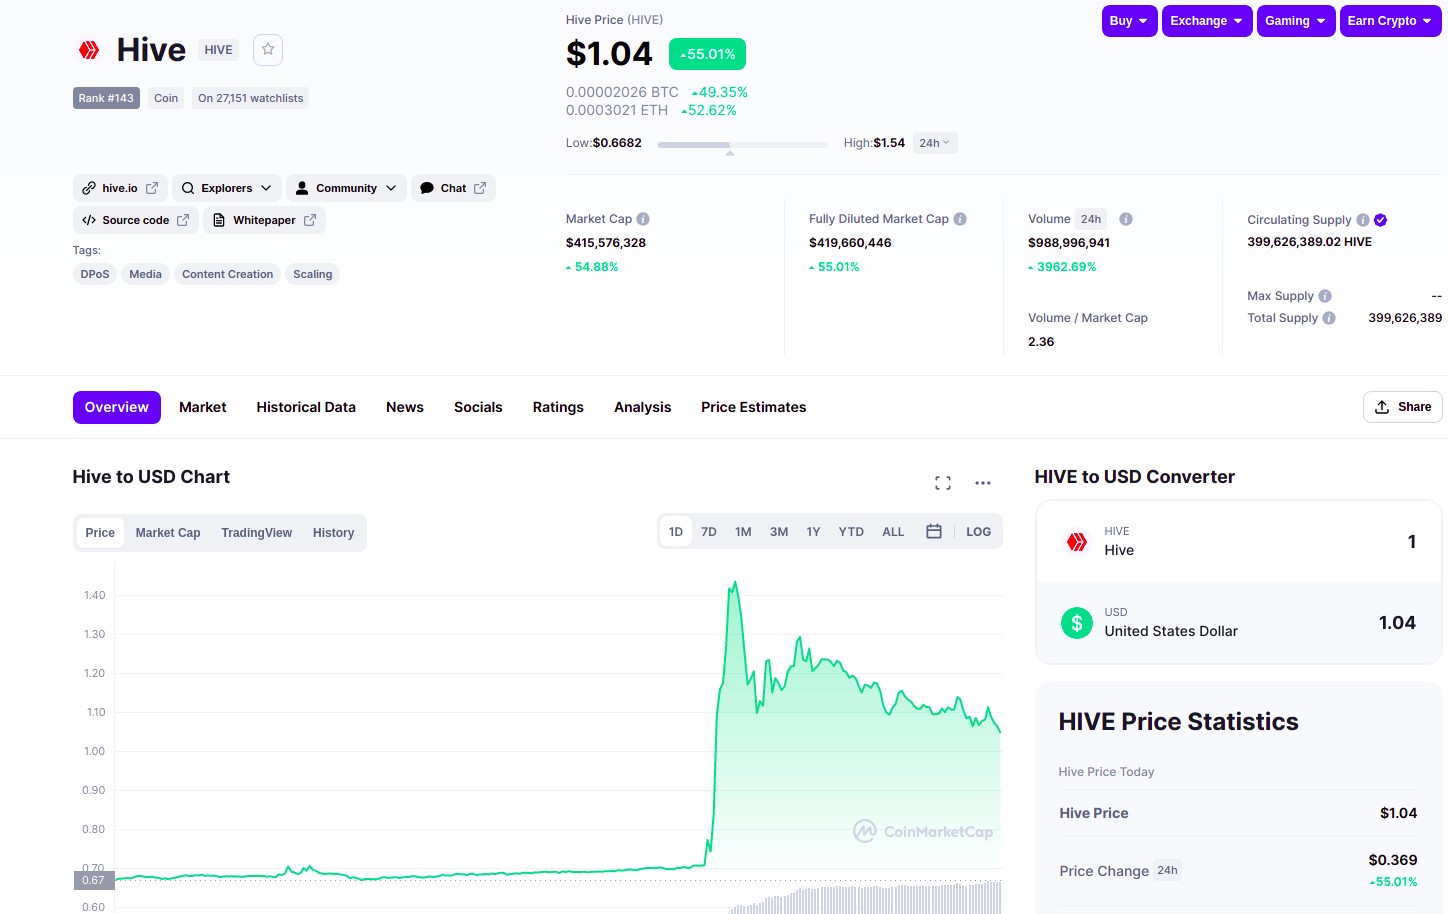
Task: Set chart range to 1D
Action: [676, 532]
